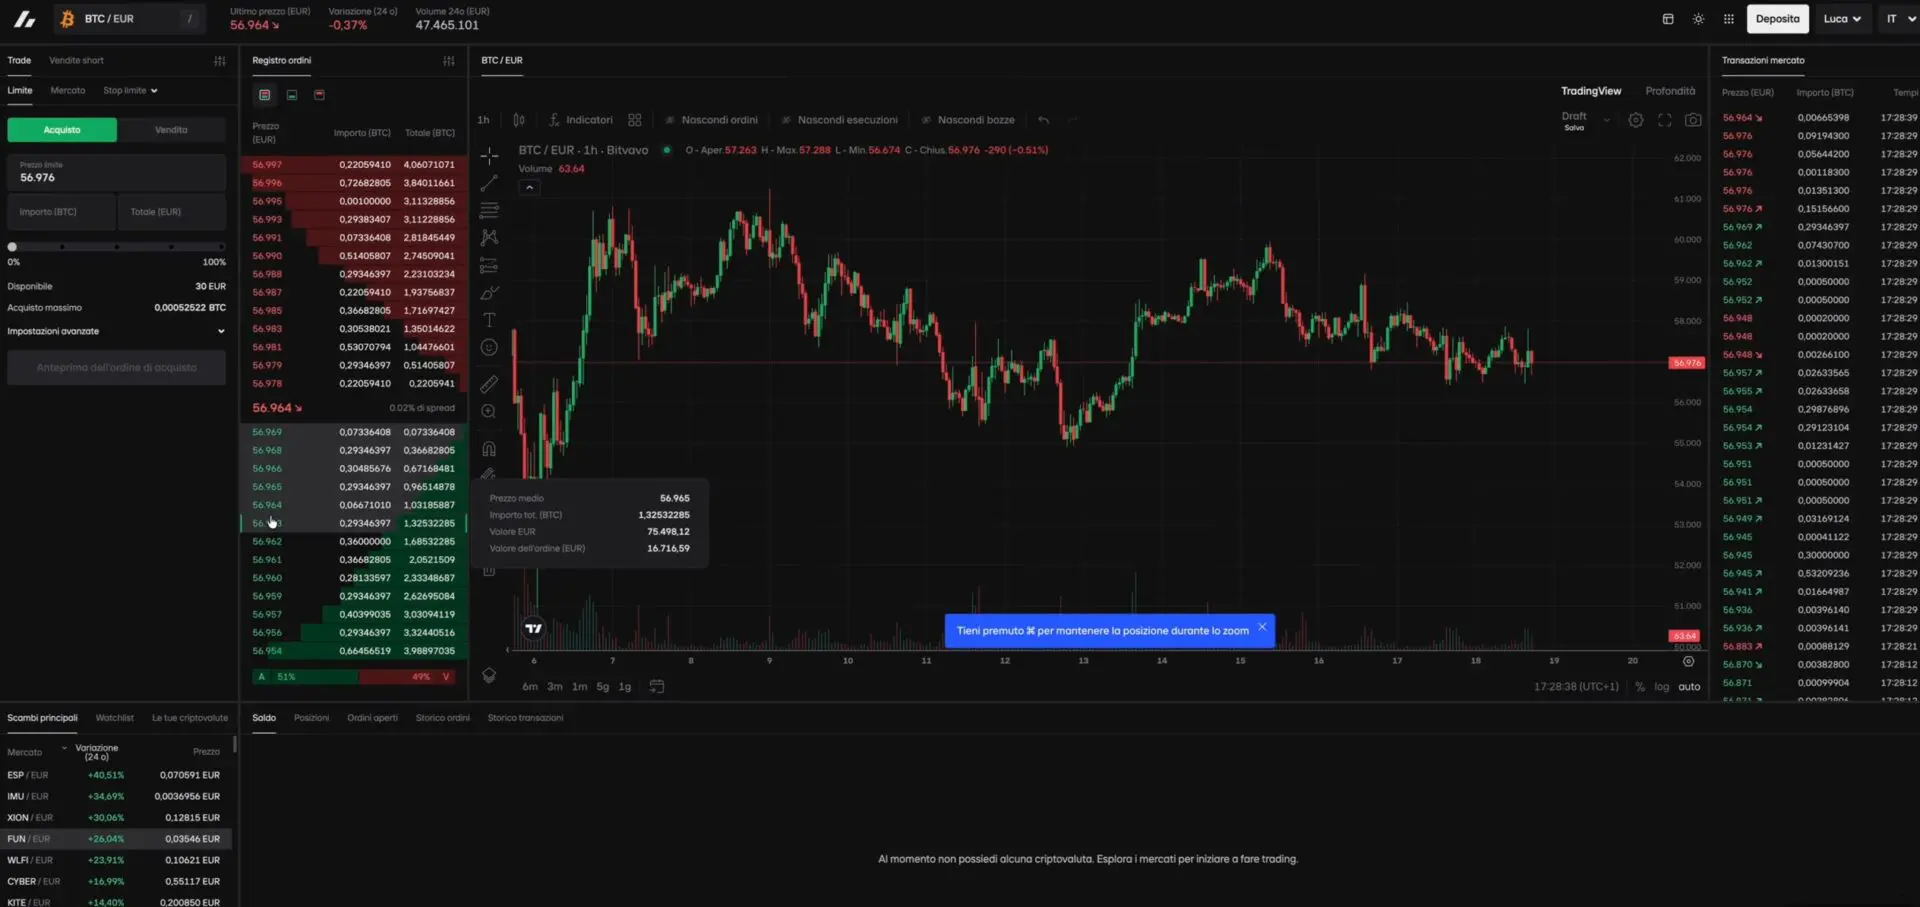Open the Stop limite order type dropdown
This screenshot has height=907, width=1920.
point(130,91)
